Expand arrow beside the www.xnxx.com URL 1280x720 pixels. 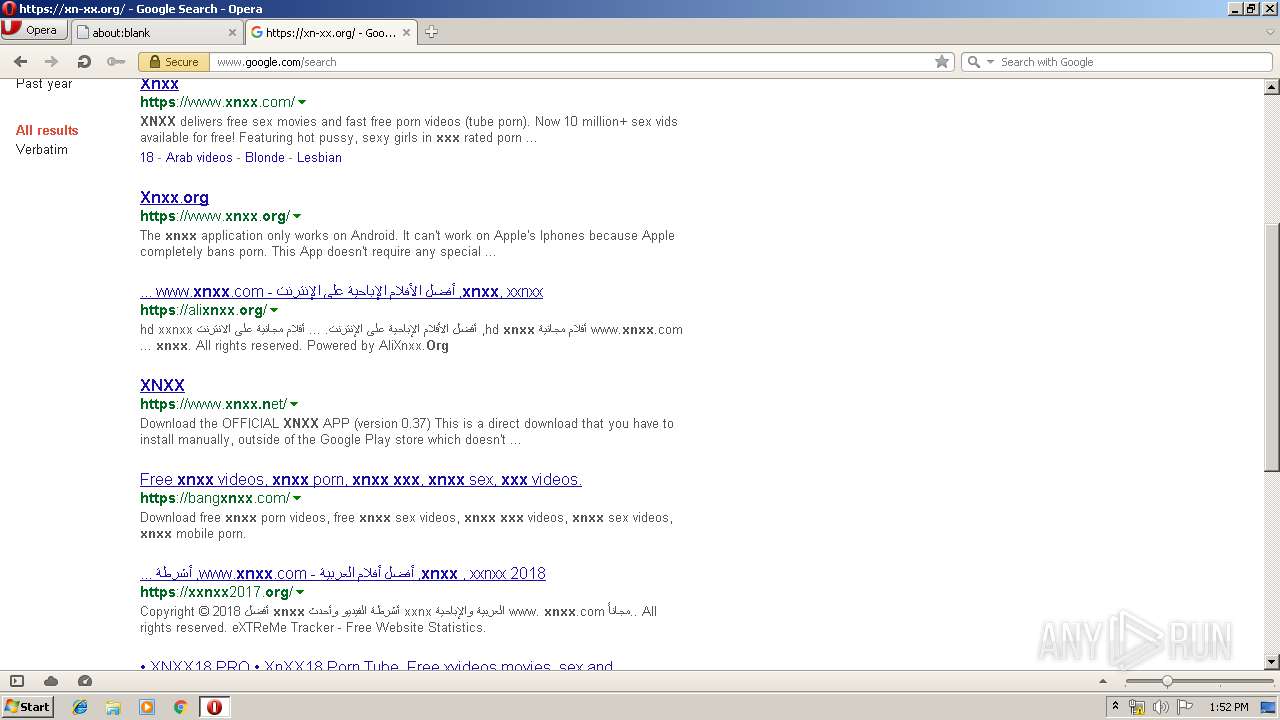coord(302,103)
